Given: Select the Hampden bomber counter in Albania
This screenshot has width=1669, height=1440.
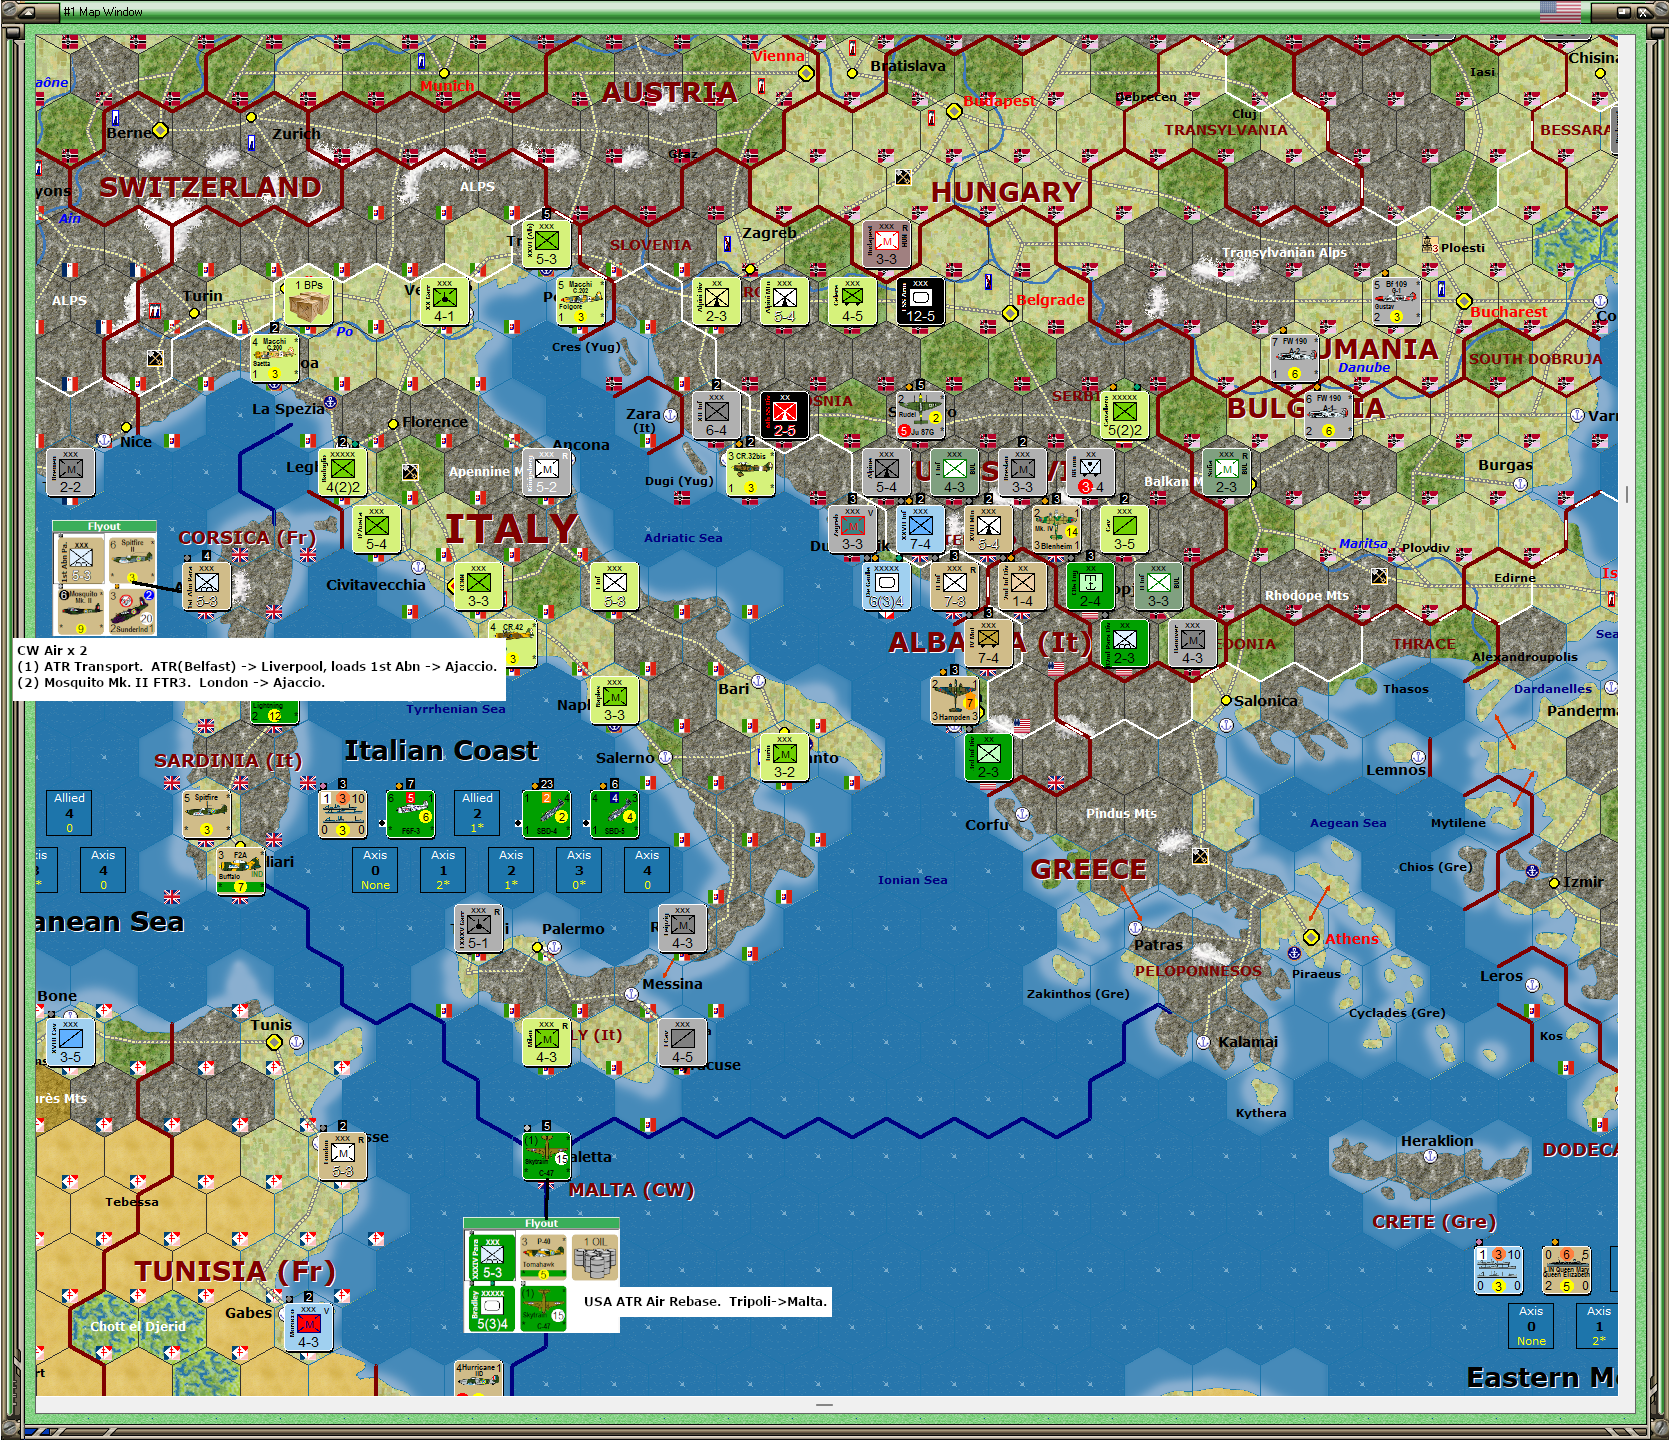Looking at the screenshot, I should tap(954, 700).
